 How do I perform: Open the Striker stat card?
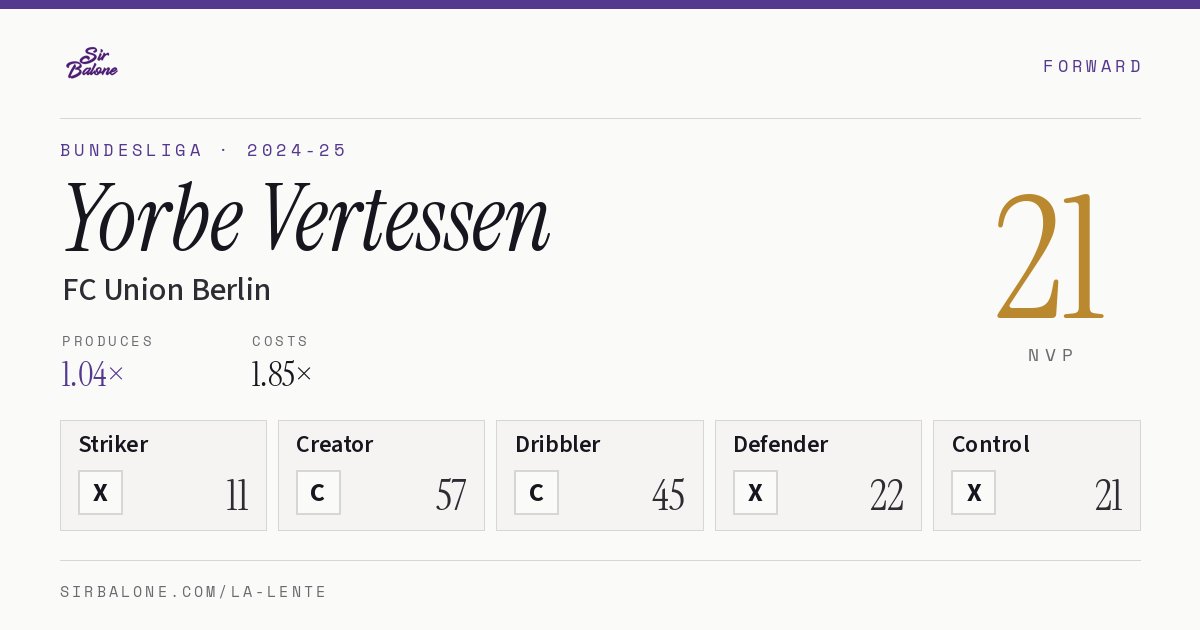[x=163, y=475]
